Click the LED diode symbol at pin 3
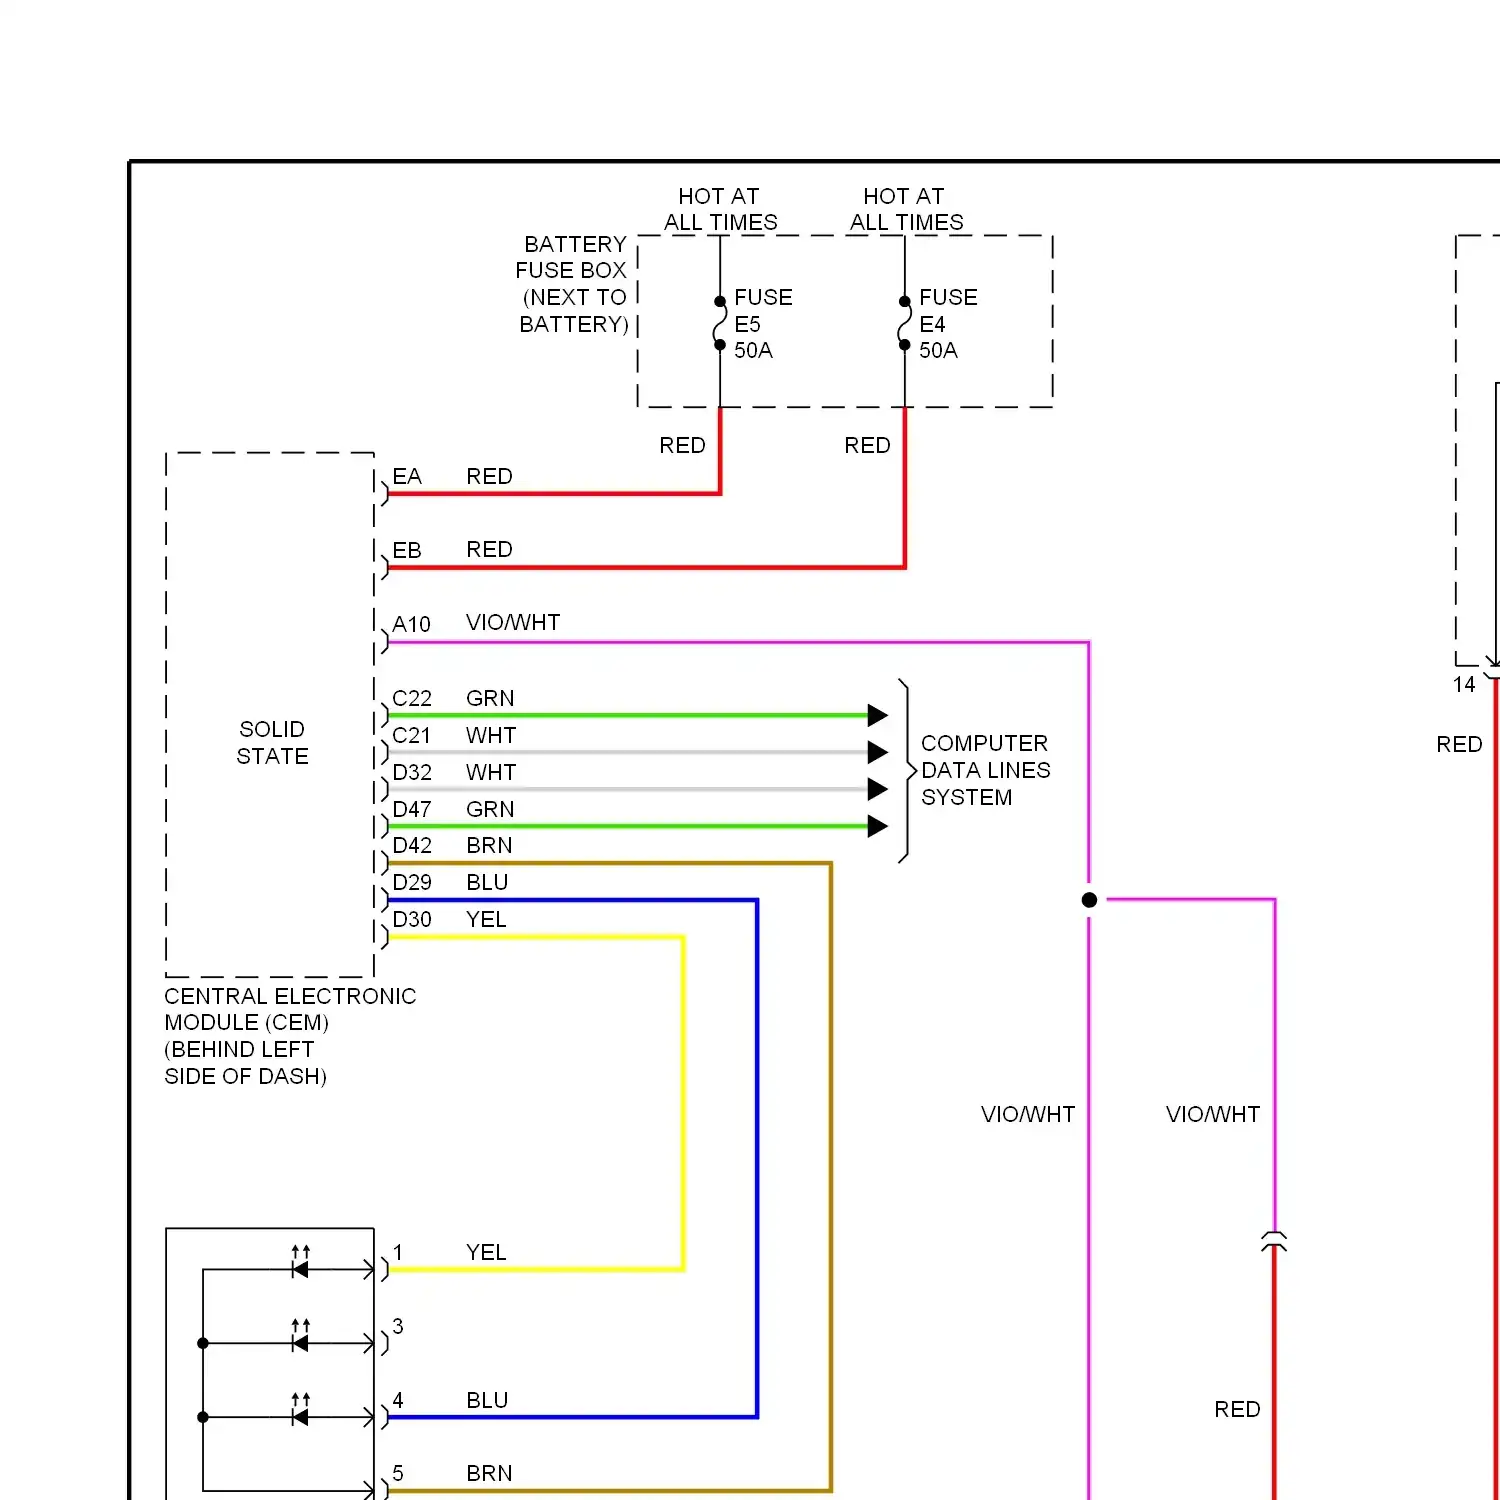Screen dimensions: 1500x1500 (300, 1338)
